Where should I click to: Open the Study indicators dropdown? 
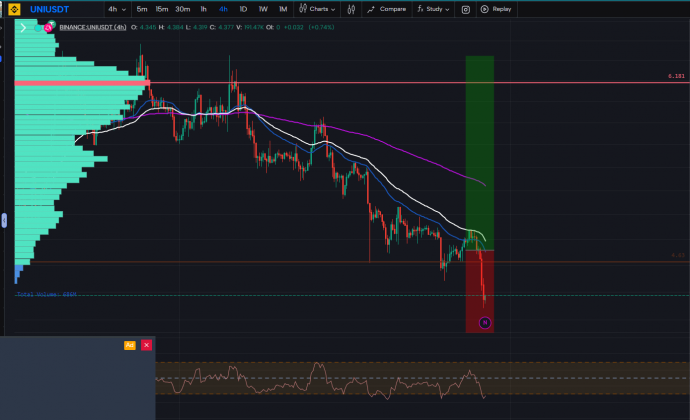pyautogui.click(x=434, y=9)
